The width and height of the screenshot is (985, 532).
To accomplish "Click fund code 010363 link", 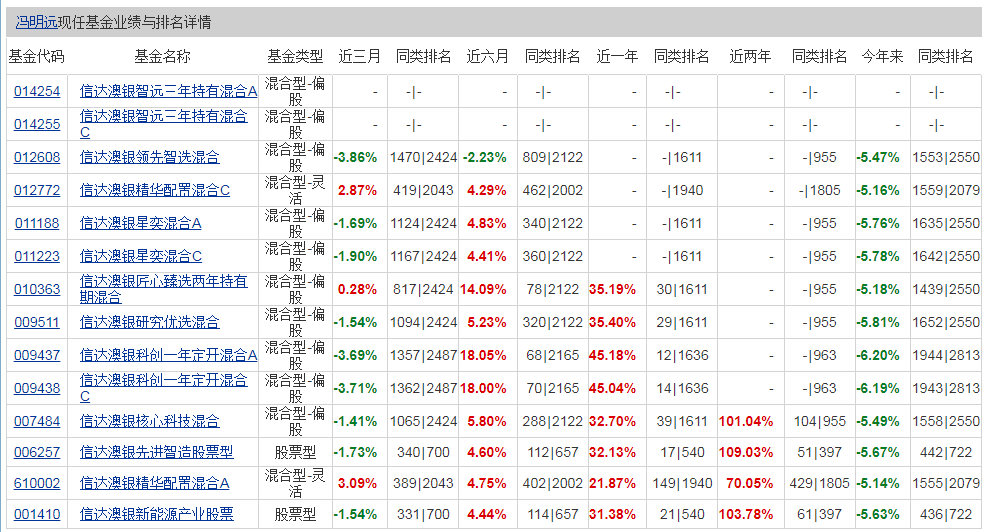I will pos(37,290).
